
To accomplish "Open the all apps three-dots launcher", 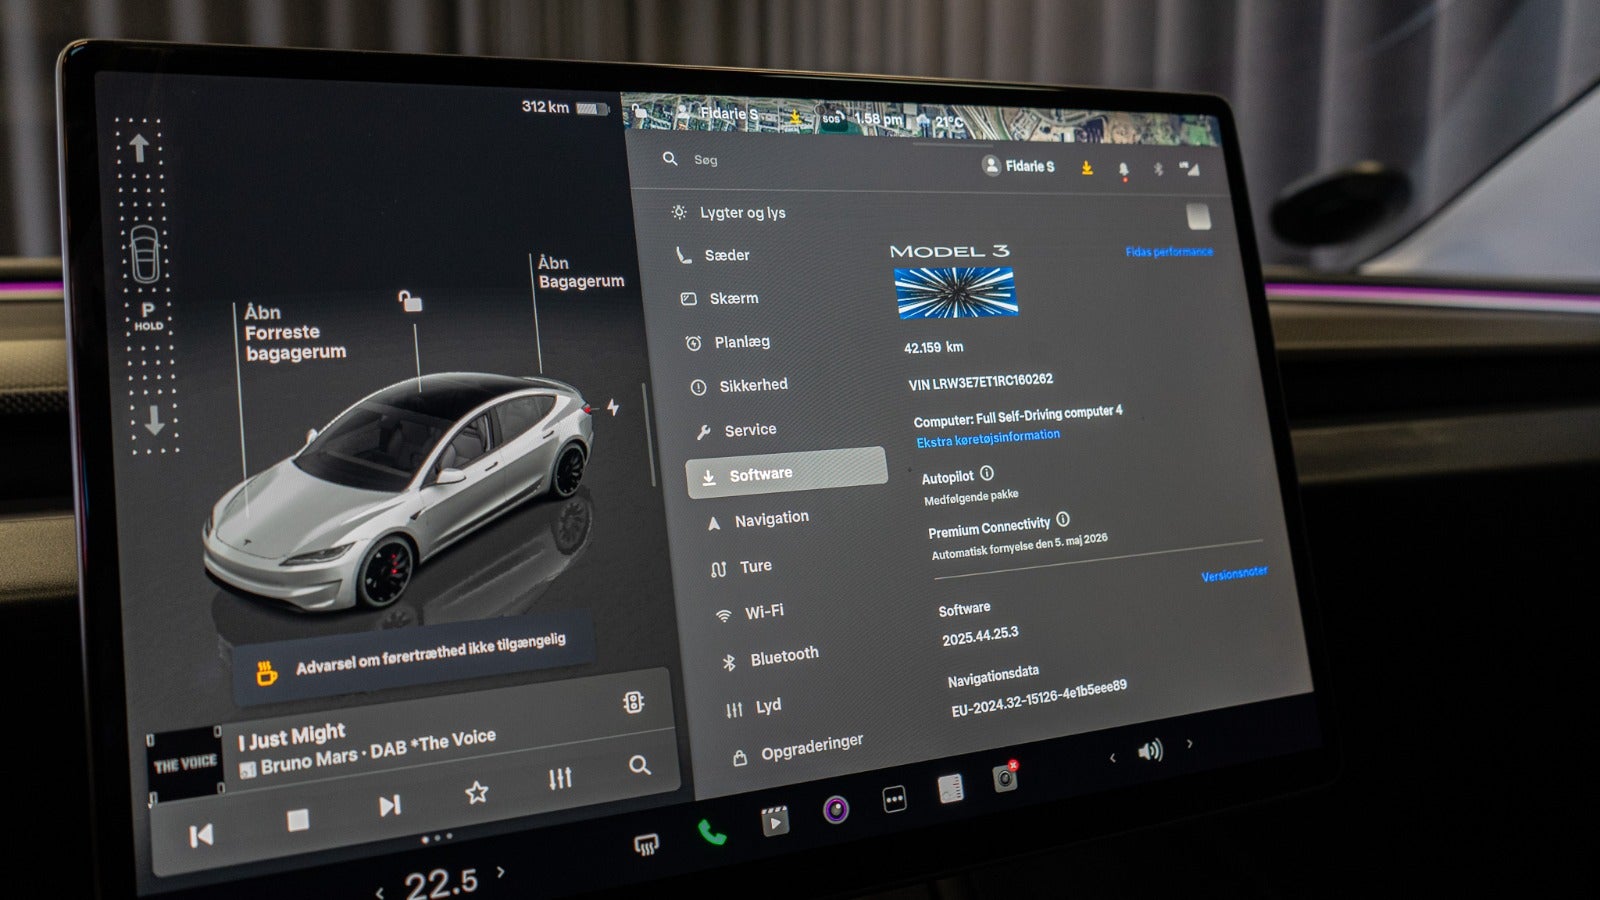I will point(894,799).
